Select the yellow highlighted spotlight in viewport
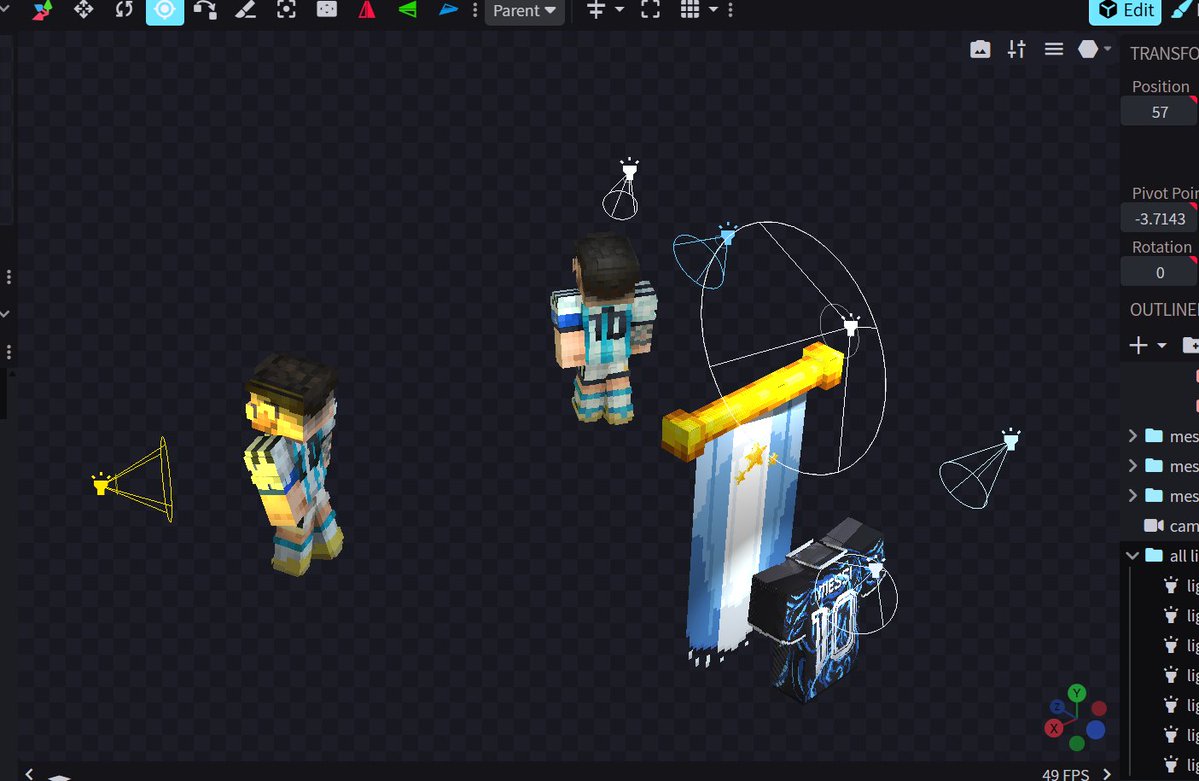Image resolution: width=1199 pixels, height=781 pixels. 101,483
